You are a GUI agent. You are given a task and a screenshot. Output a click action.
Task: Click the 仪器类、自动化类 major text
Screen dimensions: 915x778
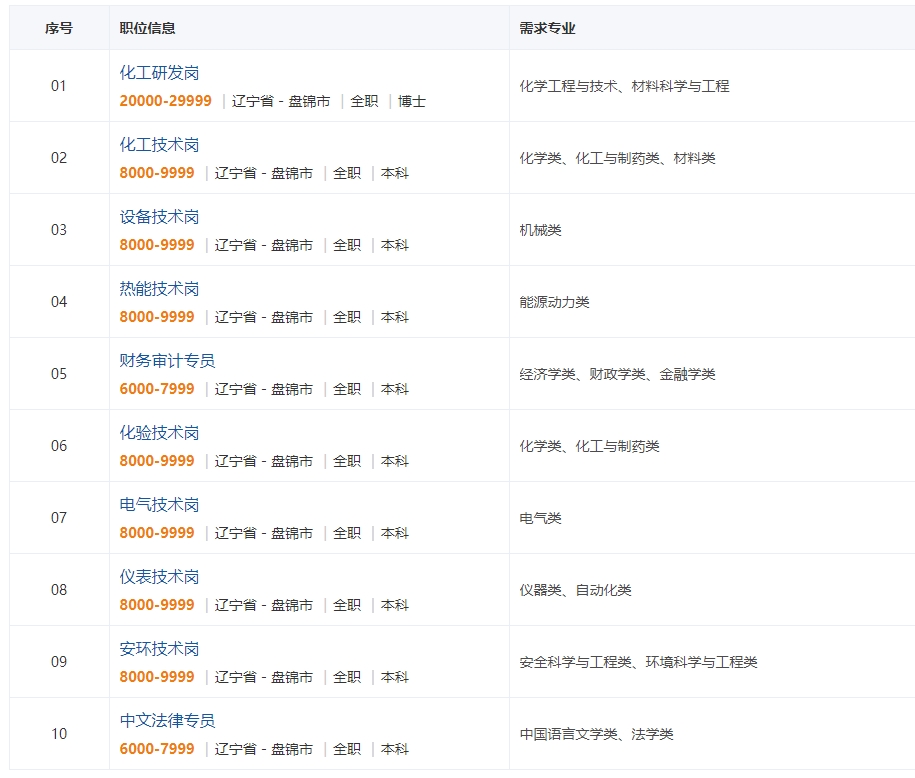point(575,590)
